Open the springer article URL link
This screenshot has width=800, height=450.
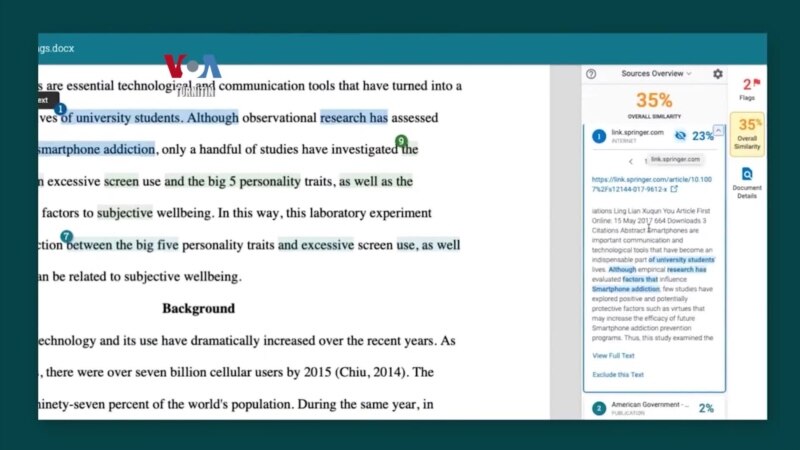tap(652, 184)
